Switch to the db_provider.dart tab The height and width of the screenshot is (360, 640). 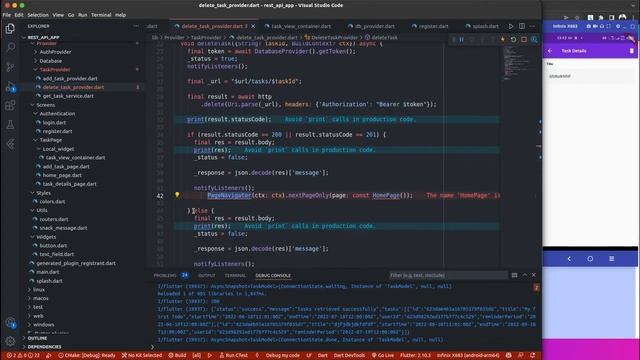(374, 26)
